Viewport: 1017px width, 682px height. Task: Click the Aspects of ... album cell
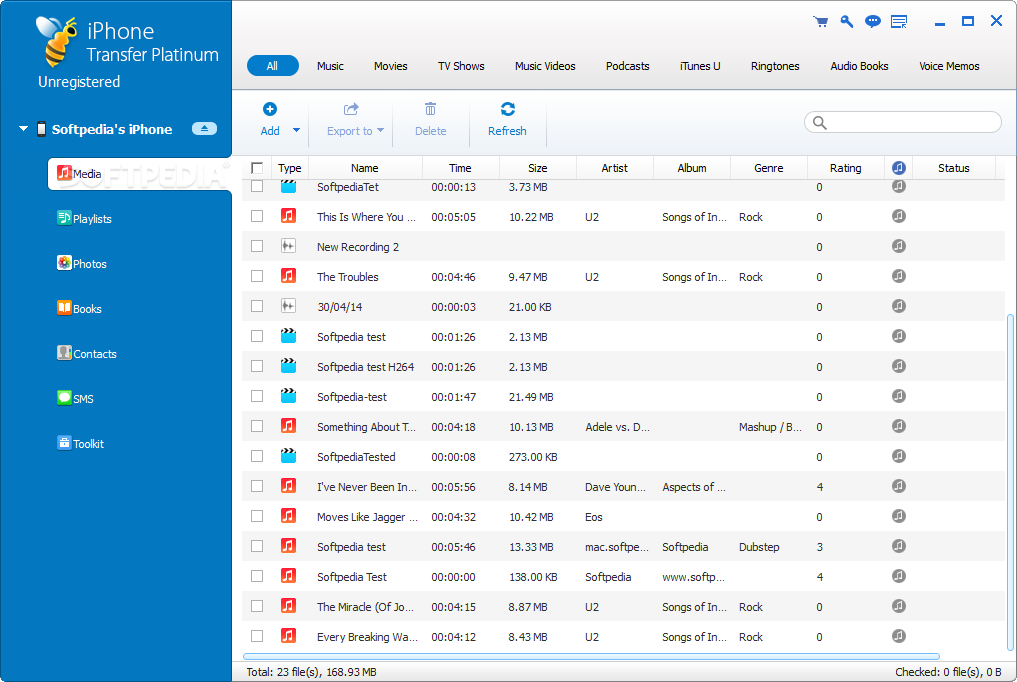[693, 487]
